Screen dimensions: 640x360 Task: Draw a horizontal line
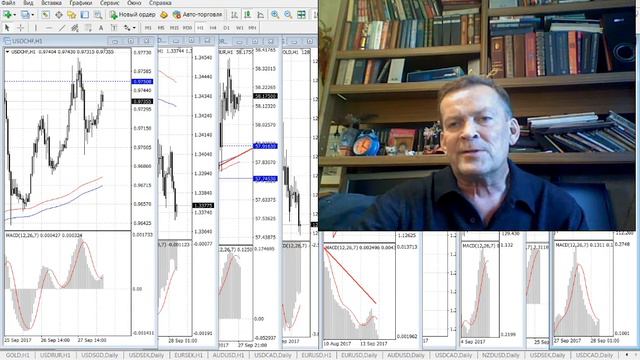tap(49, 28)
